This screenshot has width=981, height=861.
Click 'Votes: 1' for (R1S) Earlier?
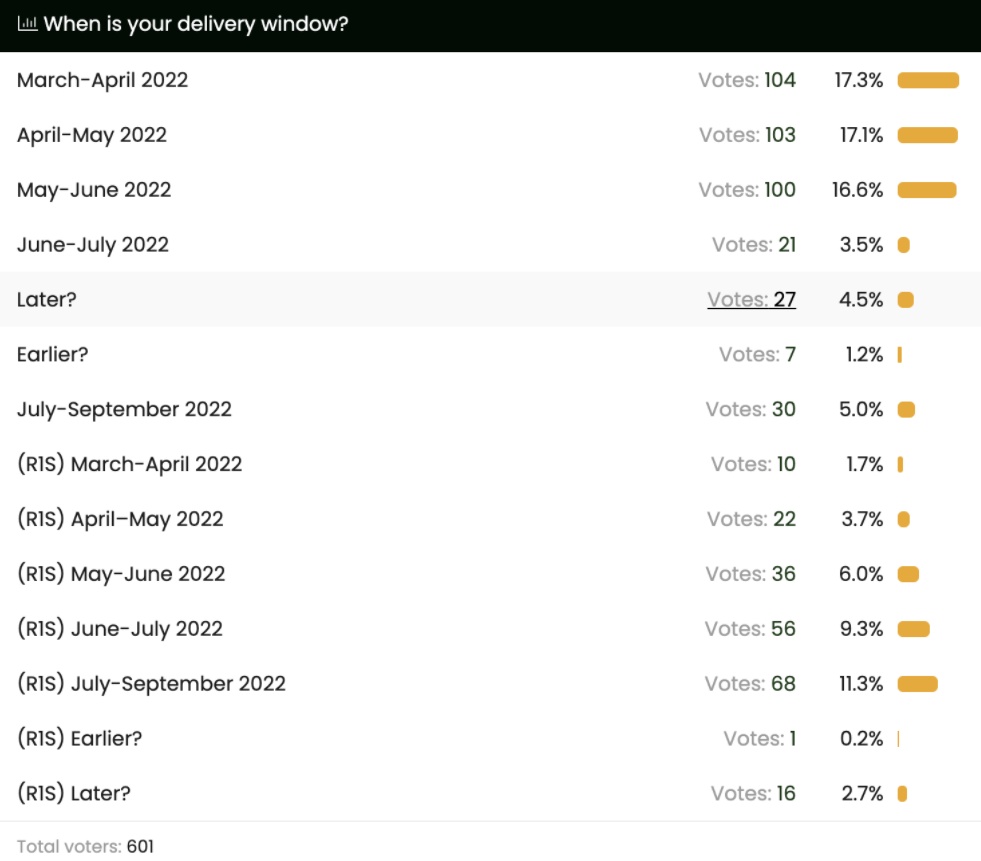[759, 739]
